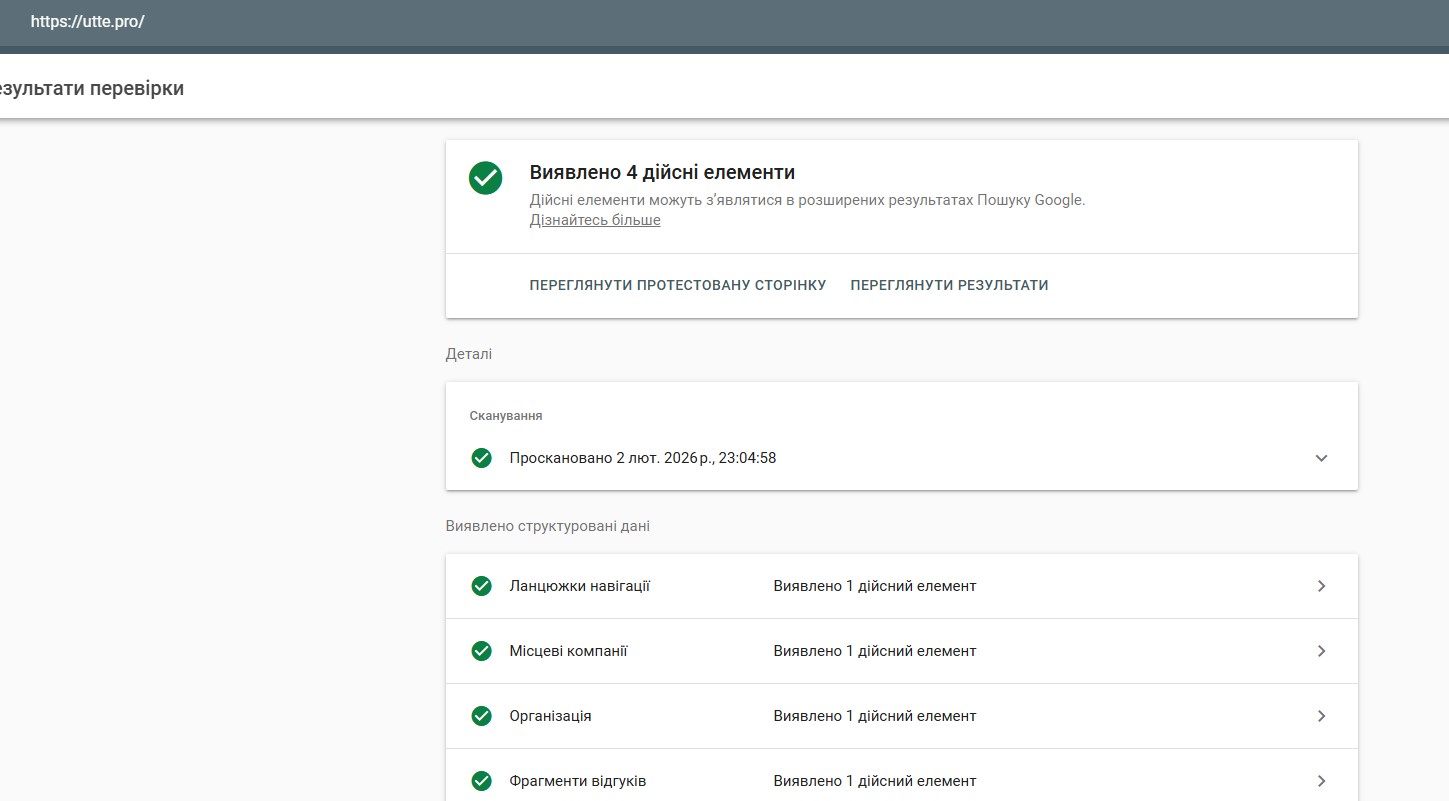Click the check icon for Фрагменти відгуків

tap(481, 781)
